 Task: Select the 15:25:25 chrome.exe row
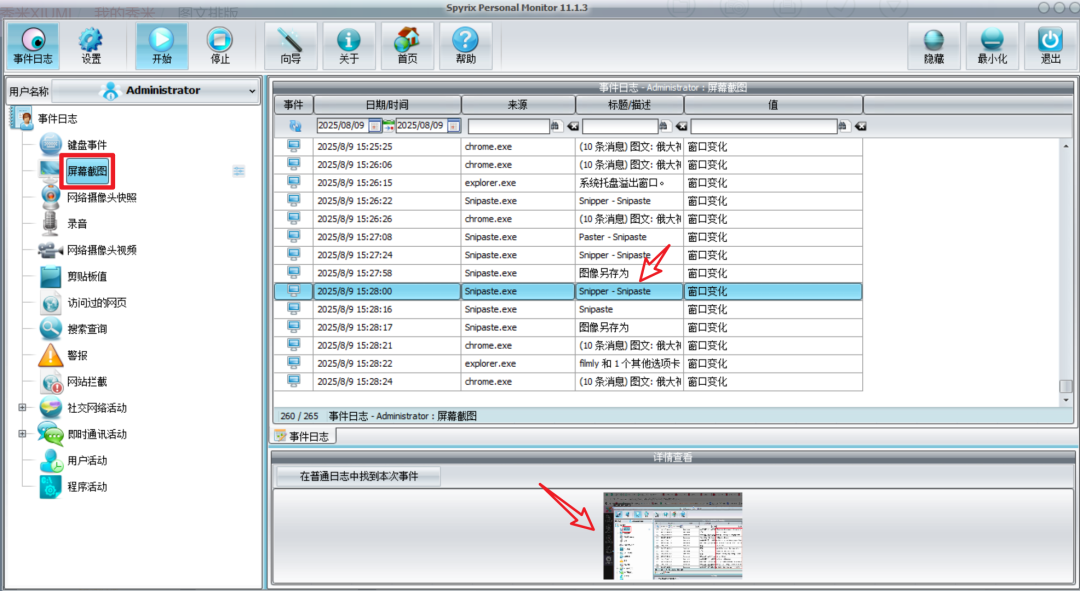(x=568, y=147)
